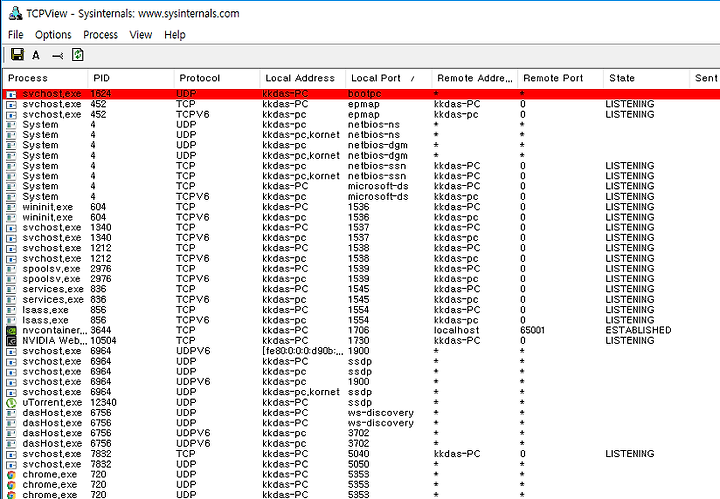Screen dimensions: 720x499
Task: Sort by the Process column header
Action: tap(45, 78)
